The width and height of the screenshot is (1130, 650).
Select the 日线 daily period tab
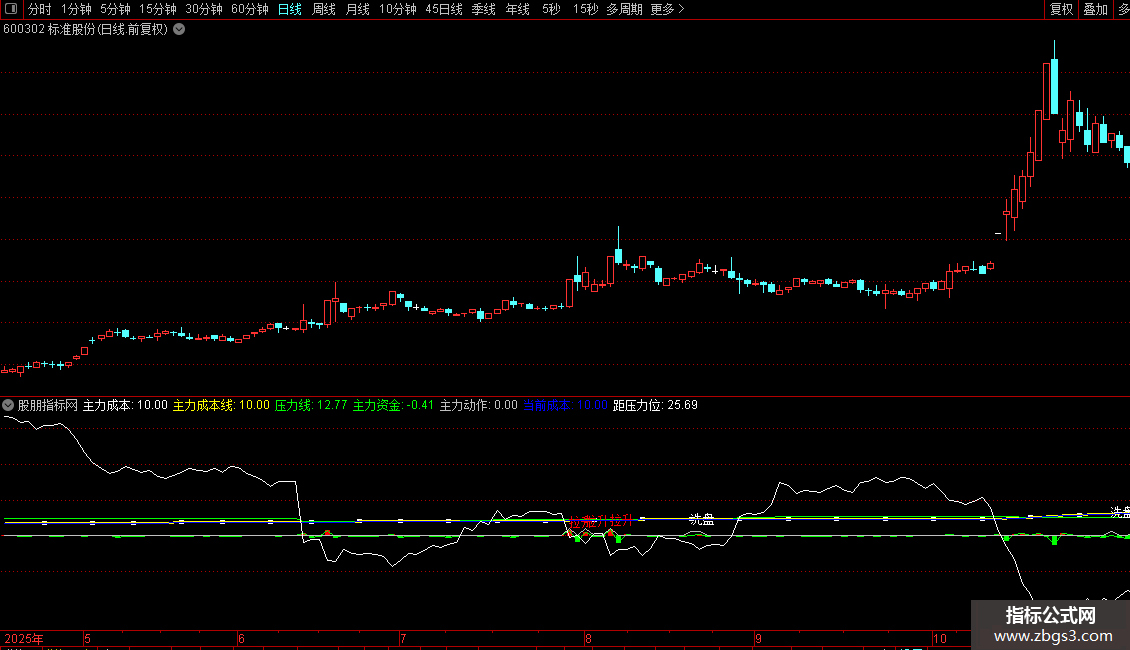point(290,9)
